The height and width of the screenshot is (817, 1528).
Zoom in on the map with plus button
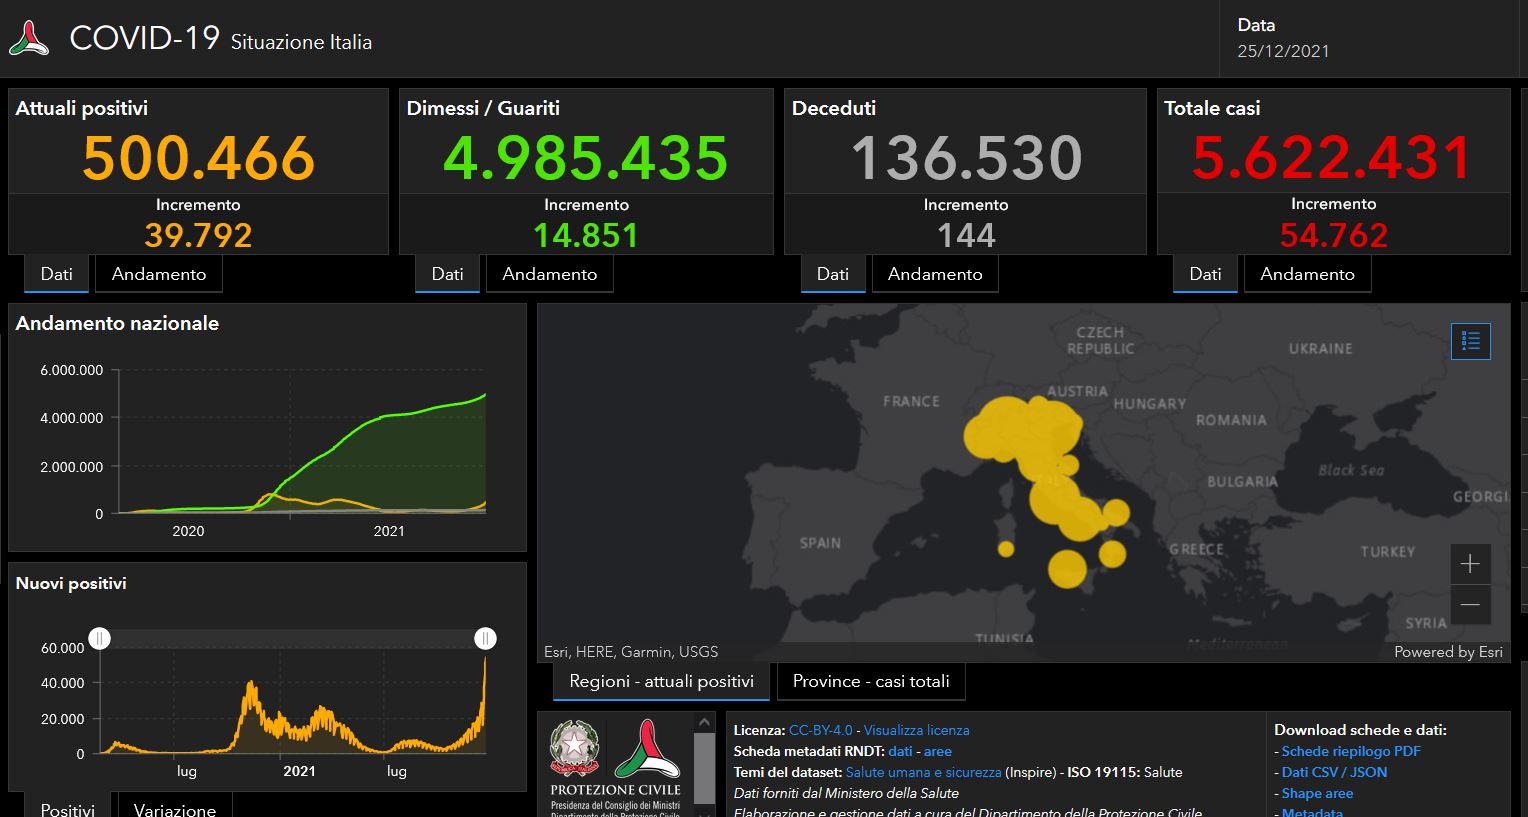tap(1470, 564)
